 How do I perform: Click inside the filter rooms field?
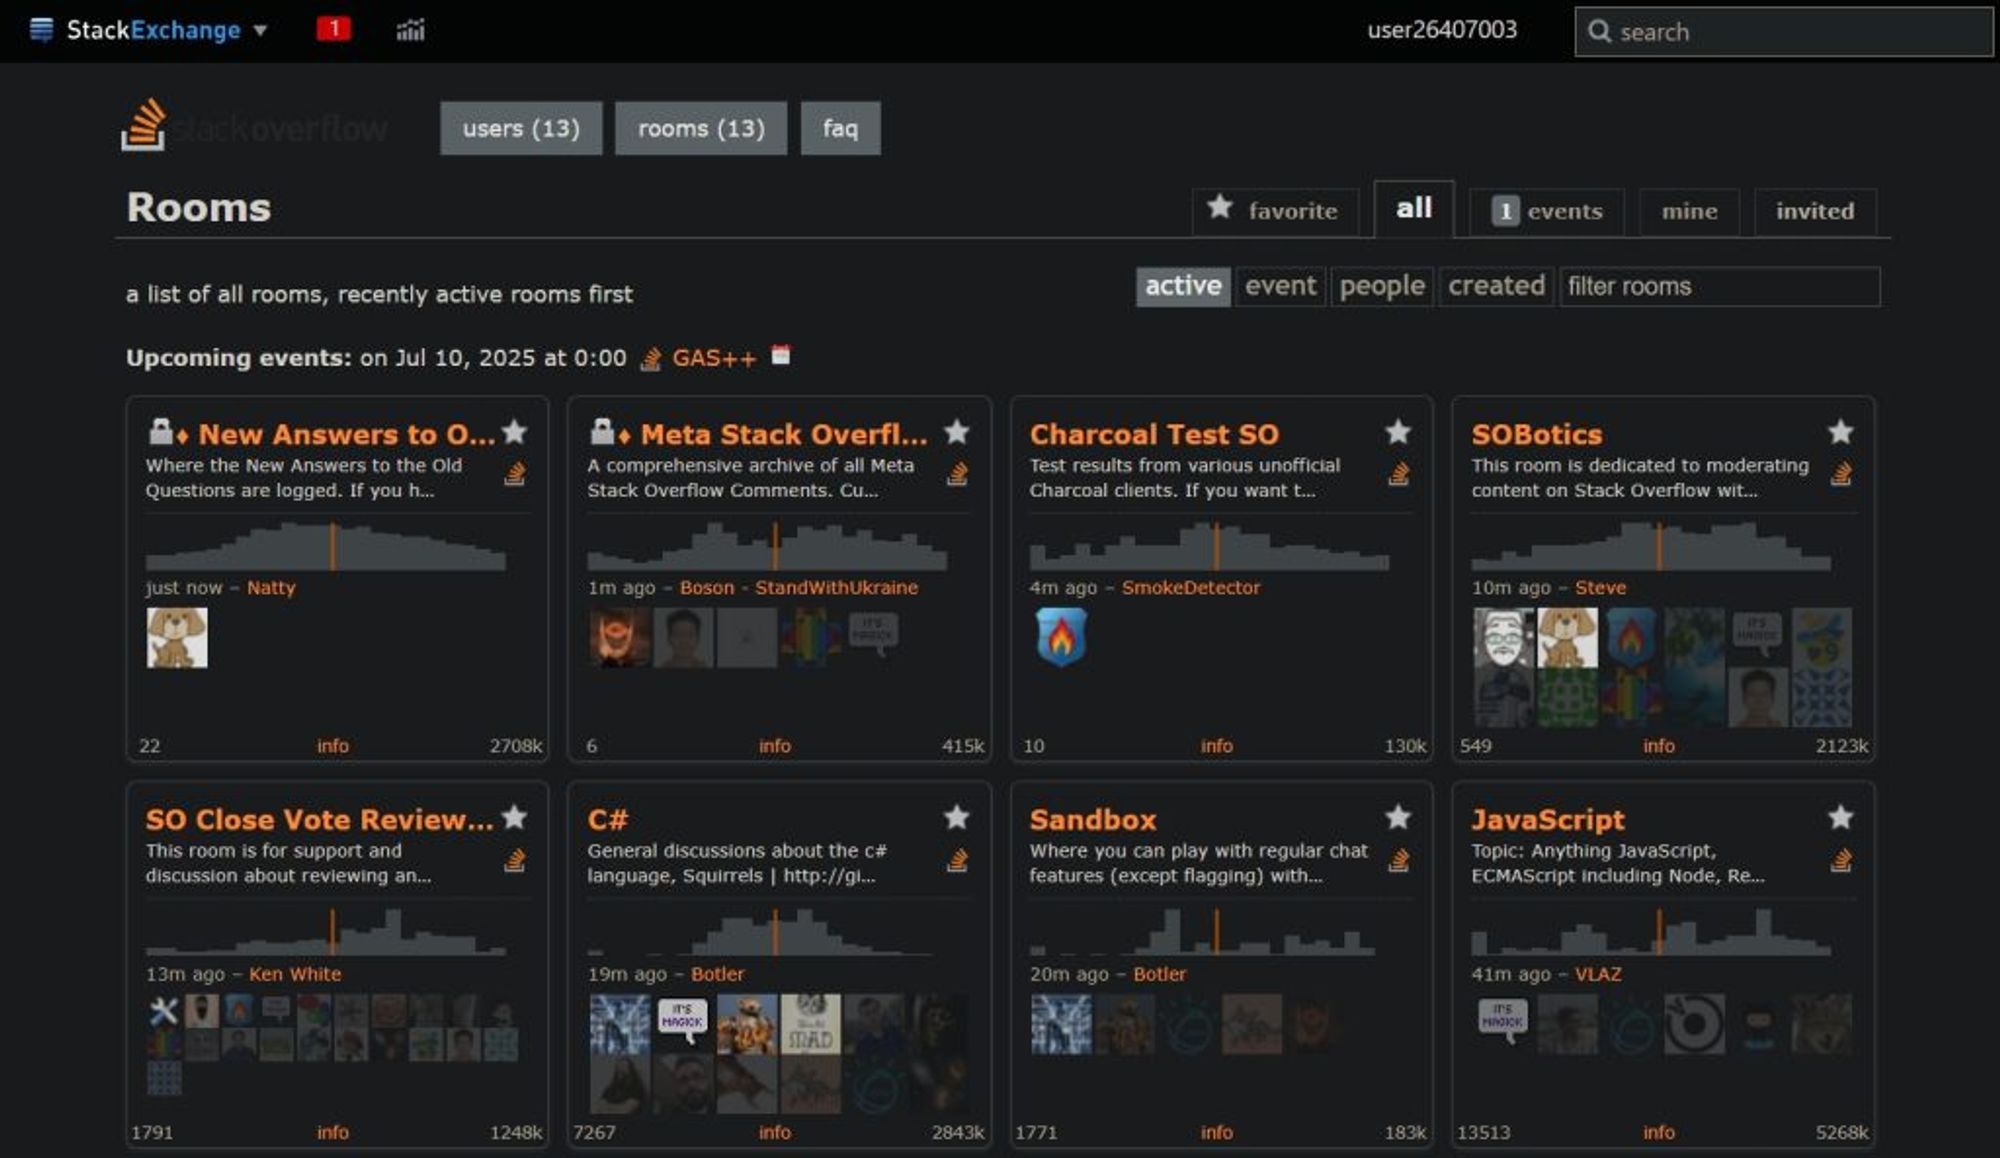tap(1720, 286)
